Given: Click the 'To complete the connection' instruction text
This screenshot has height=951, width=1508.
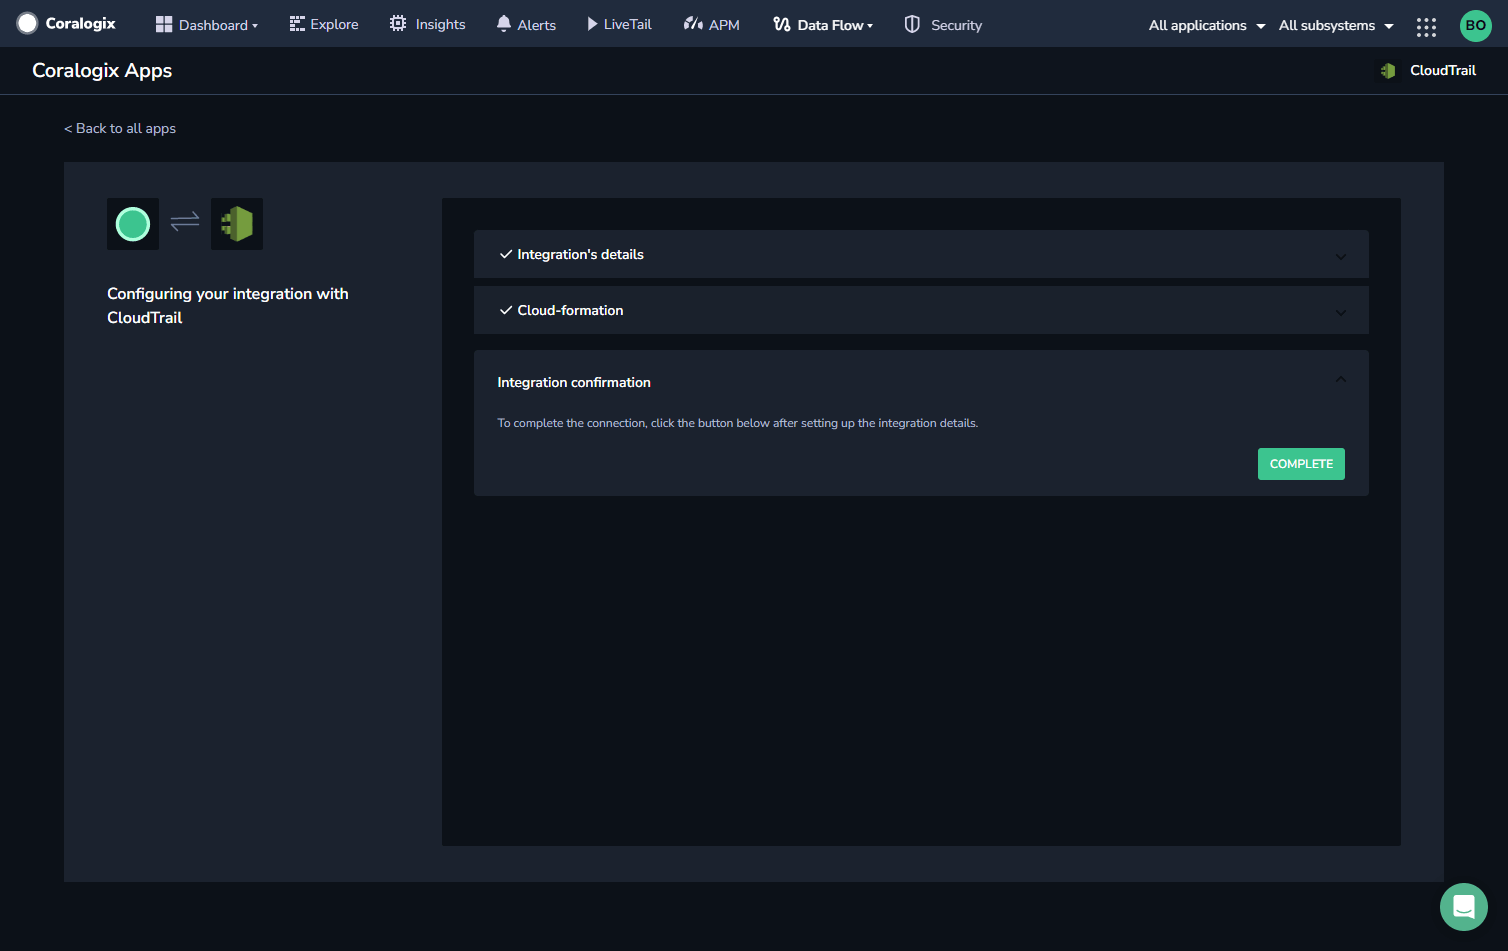Looking at the screenshot, I should click(738, 423).
